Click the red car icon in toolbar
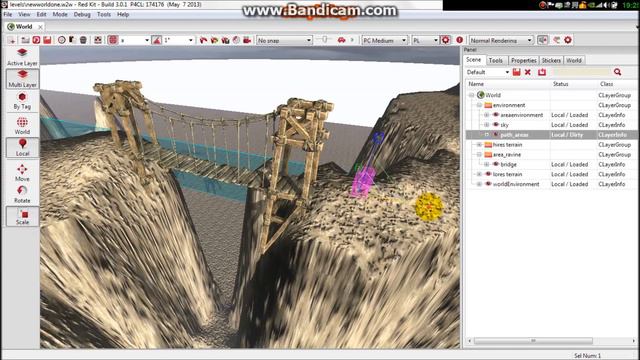 click(x=341, y=40)
